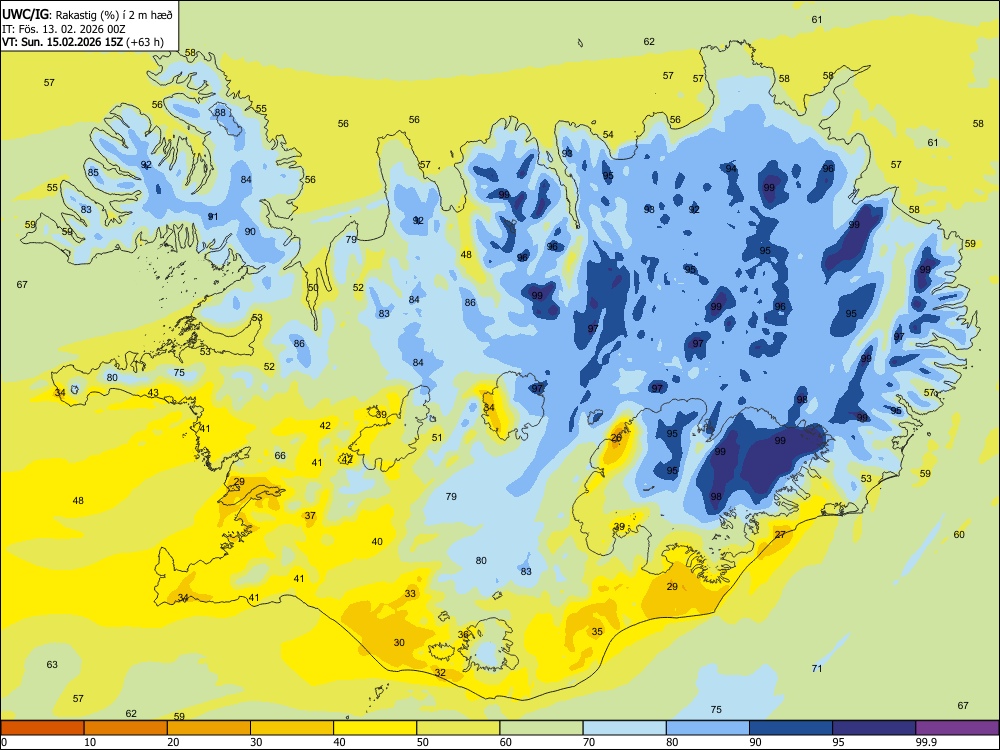Click the 60–70 pale green legend swatch

(x=541, y=728)
